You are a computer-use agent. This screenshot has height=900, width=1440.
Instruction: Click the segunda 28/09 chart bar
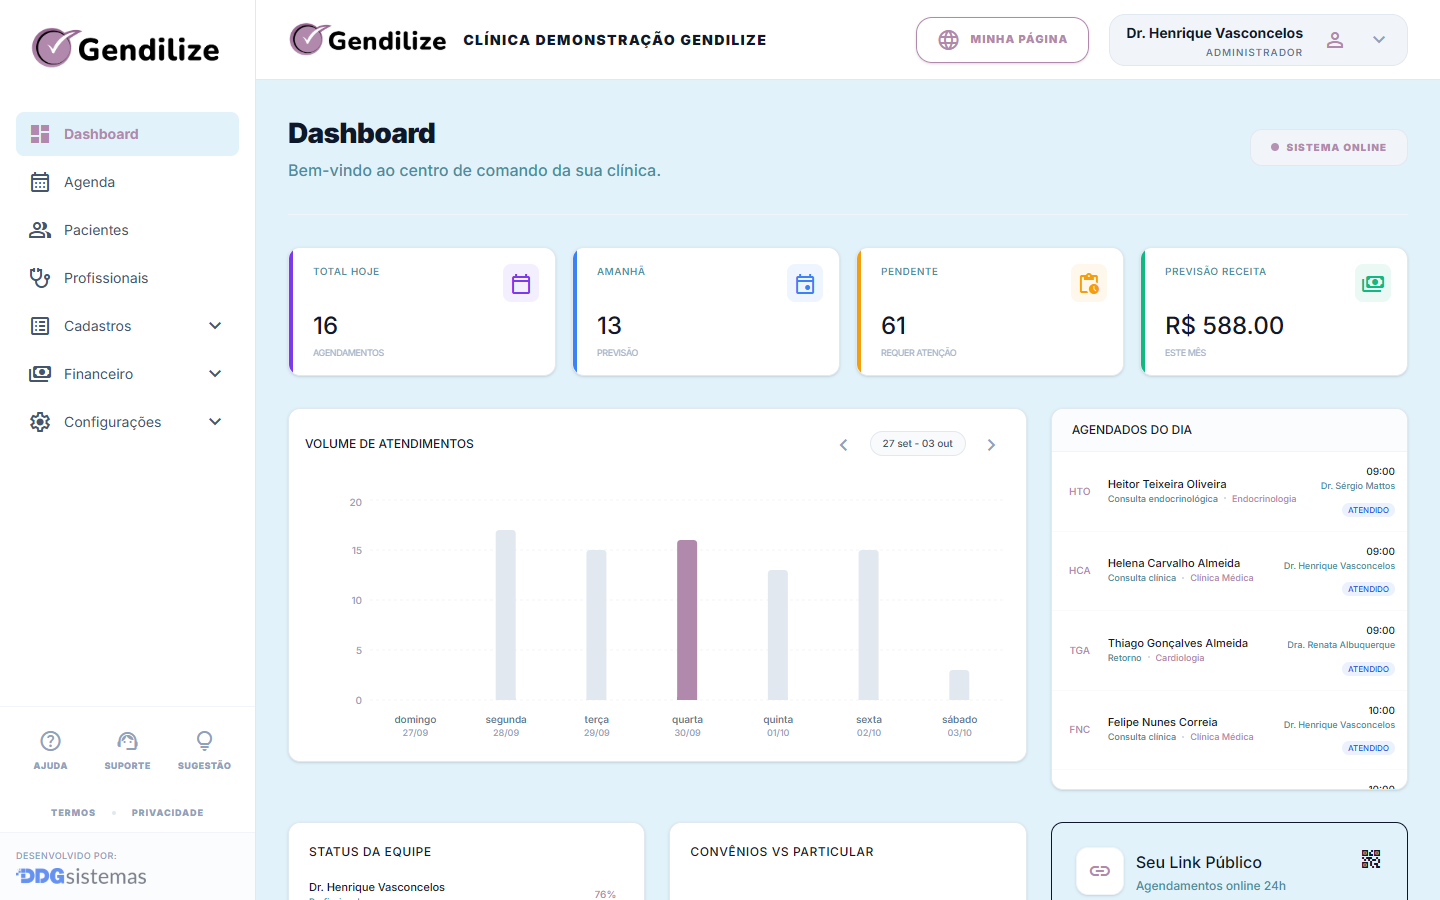[506, 615]
